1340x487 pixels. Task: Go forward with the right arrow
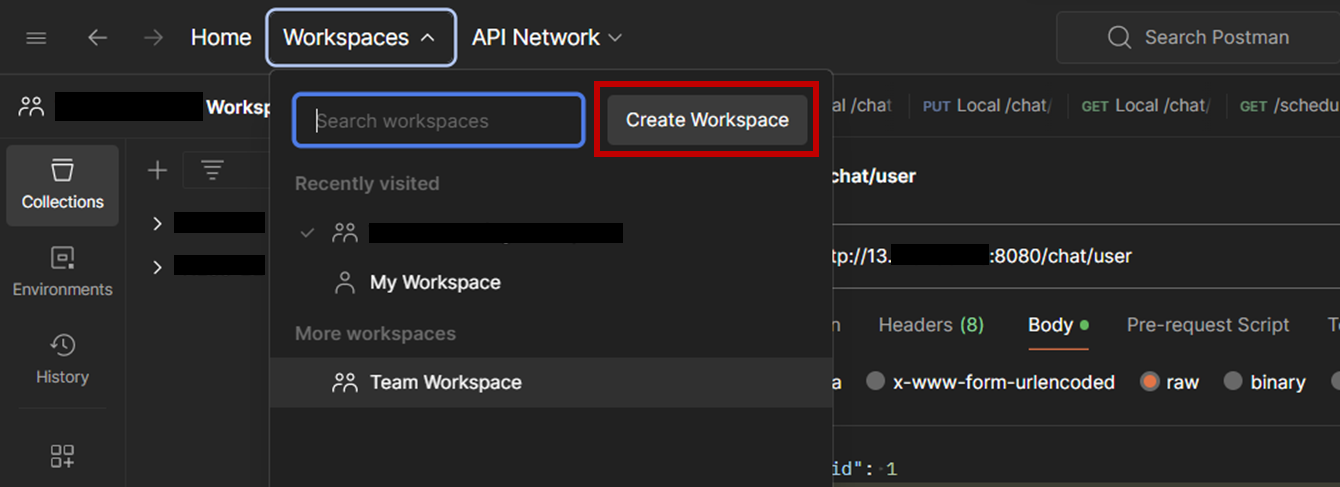(x=153, y=38)
